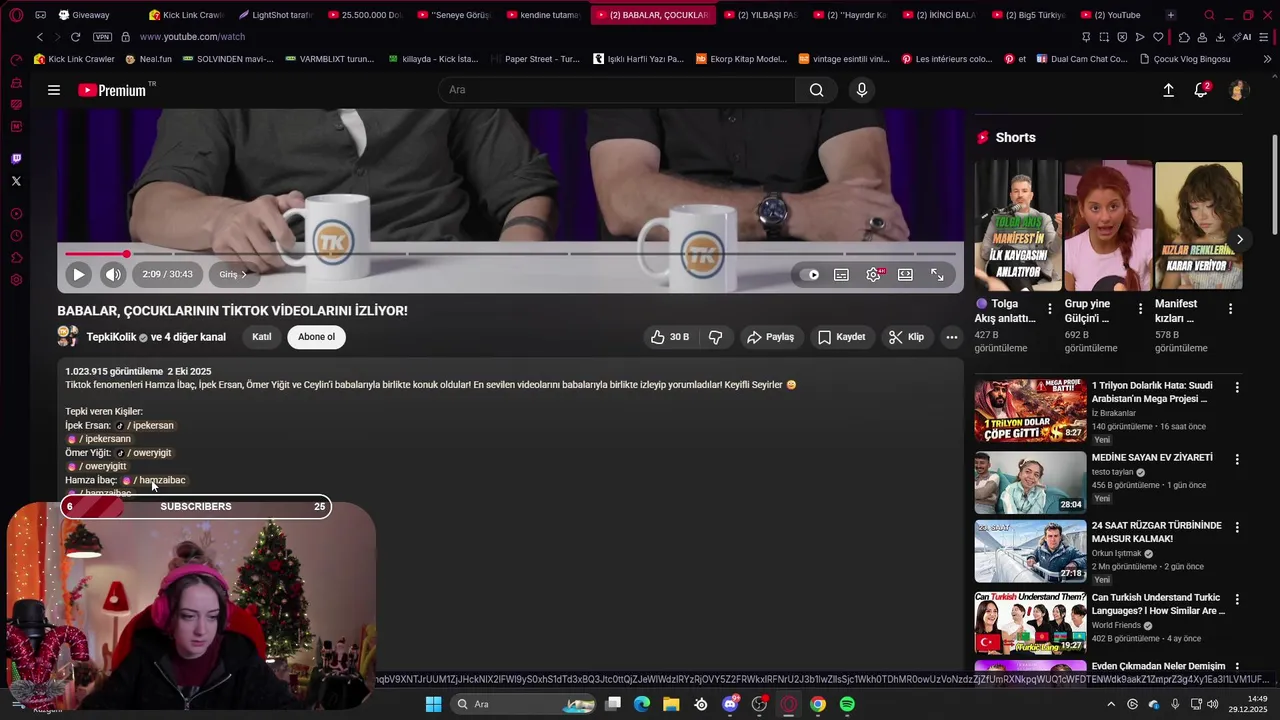Open Google Chrome from the taskbar

click(818, 704)
